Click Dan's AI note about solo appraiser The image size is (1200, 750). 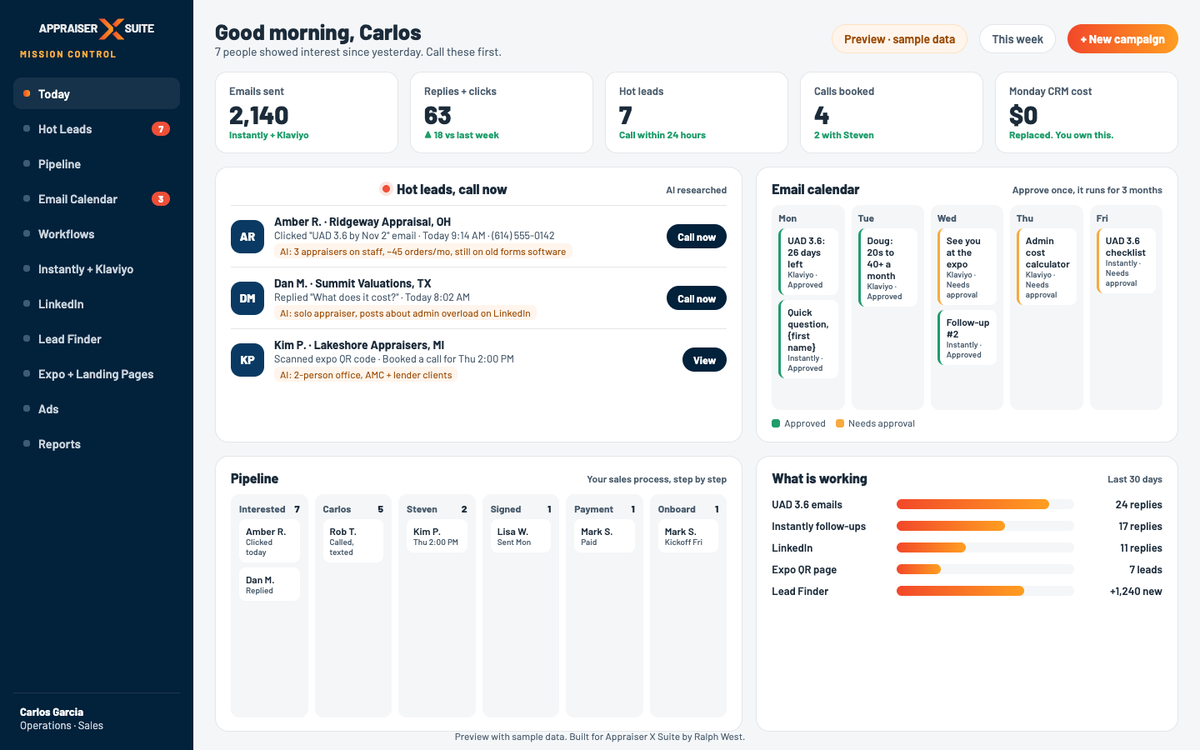[405, 313]
